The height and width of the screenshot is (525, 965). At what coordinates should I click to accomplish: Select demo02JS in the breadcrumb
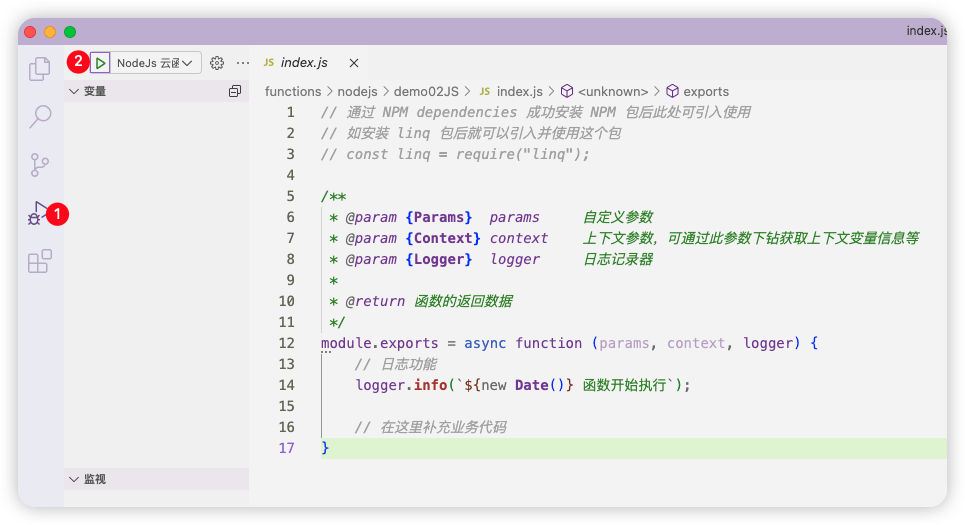pos(426,91)
